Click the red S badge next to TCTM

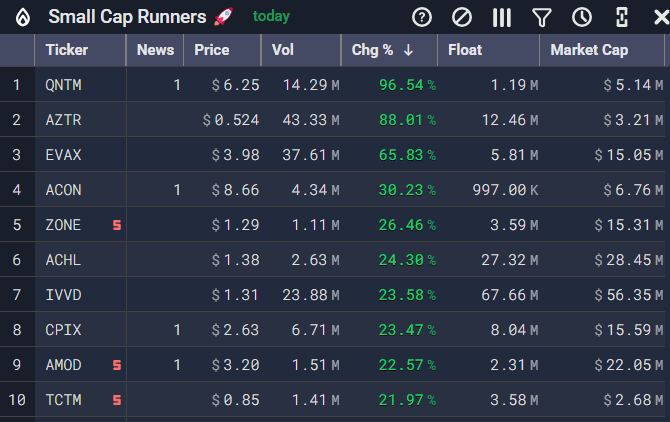click(117, 400)
